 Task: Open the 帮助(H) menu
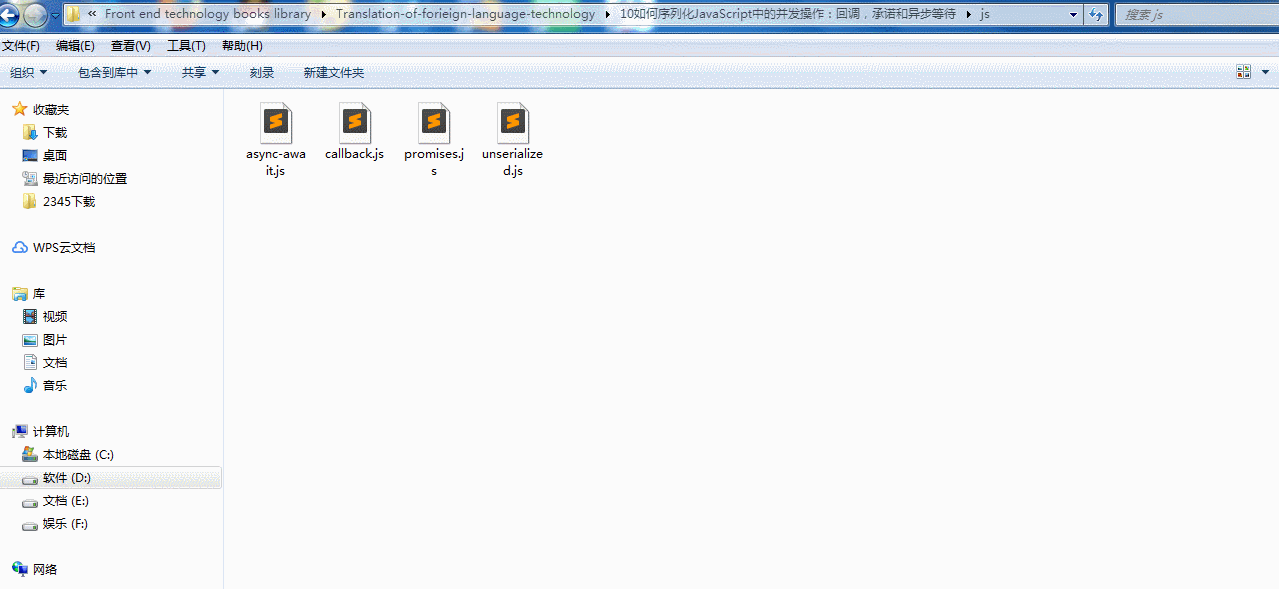click(x=242, y=46)
